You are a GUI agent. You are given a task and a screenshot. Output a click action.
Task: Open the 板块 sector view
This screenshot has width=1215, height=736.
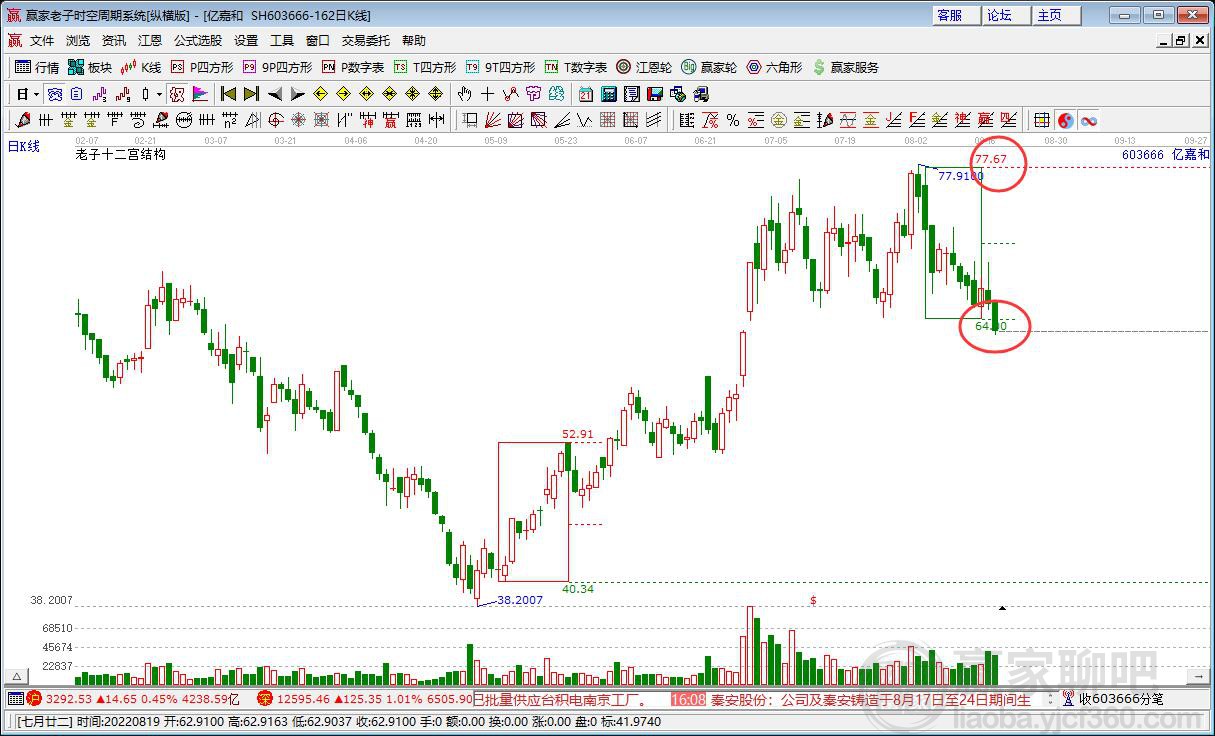90,67
